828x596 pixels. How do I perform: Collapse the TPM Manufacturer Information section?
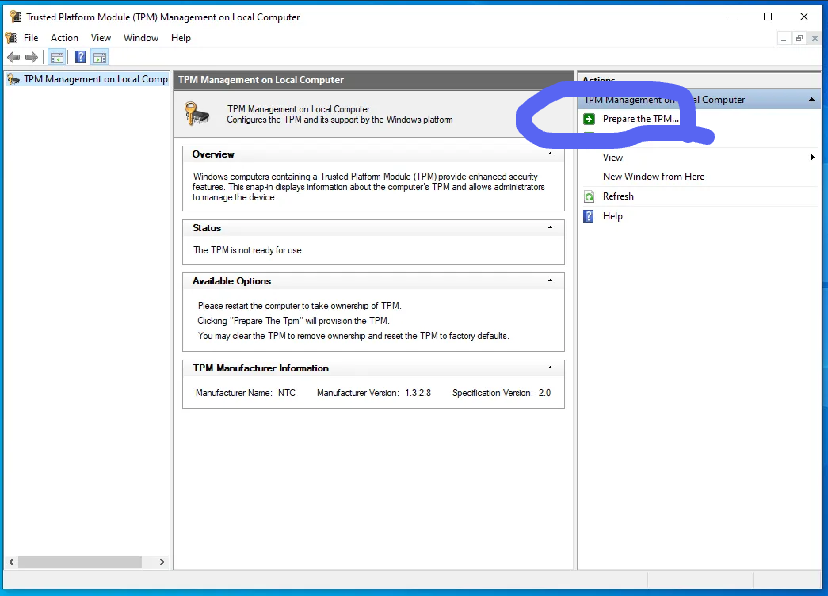click(550, 367)
